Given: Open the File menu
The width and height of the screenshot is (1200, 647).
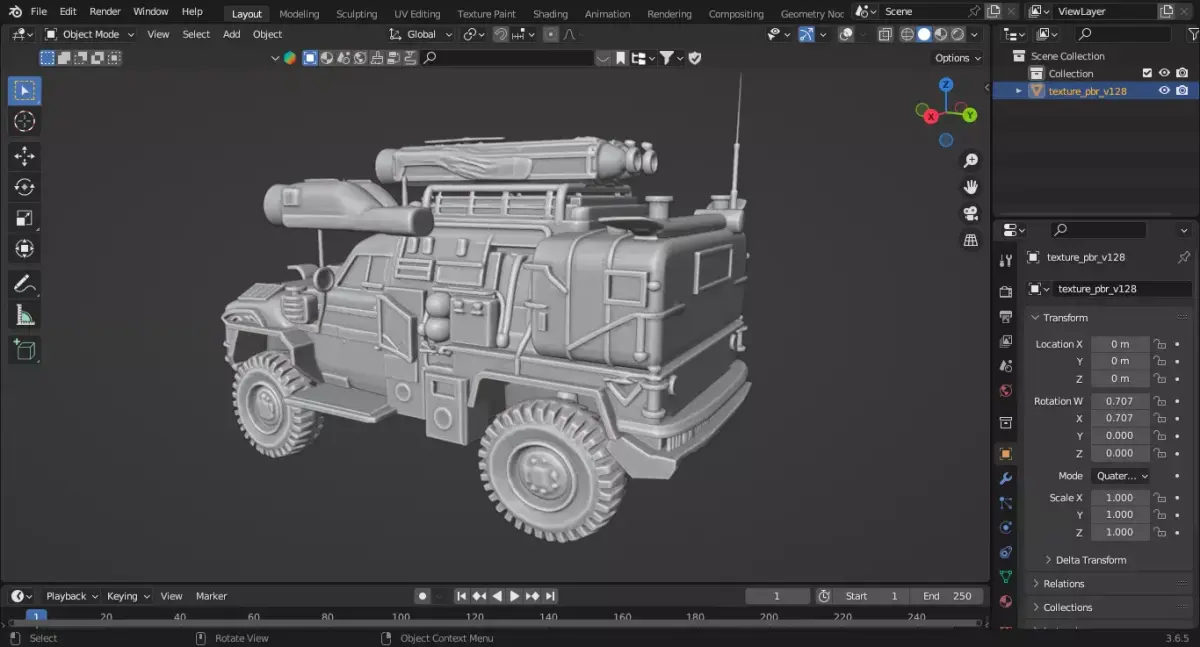Looking at the screenshot, I should click(38, 11).
